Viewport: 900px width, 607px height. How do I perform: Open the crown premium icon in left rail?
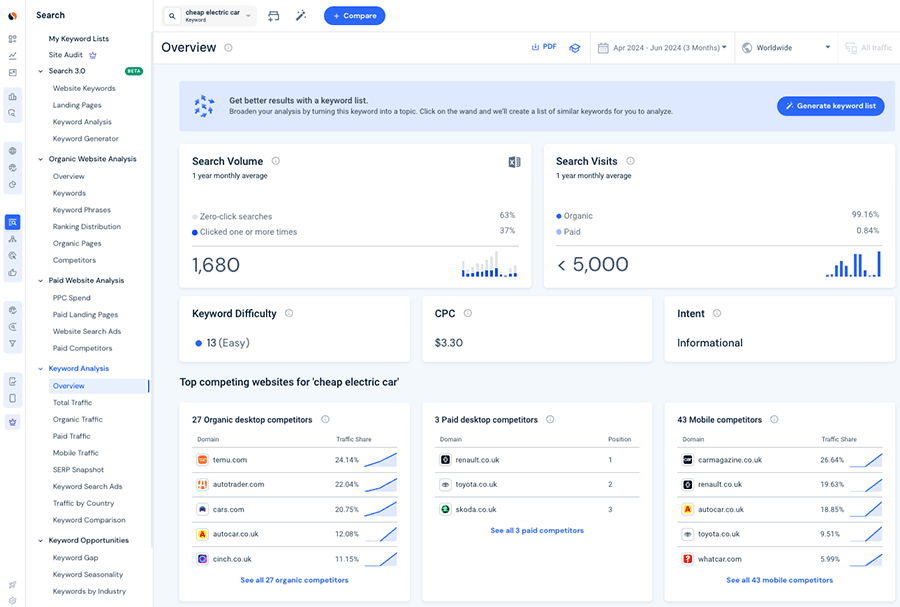pos(13,422)
